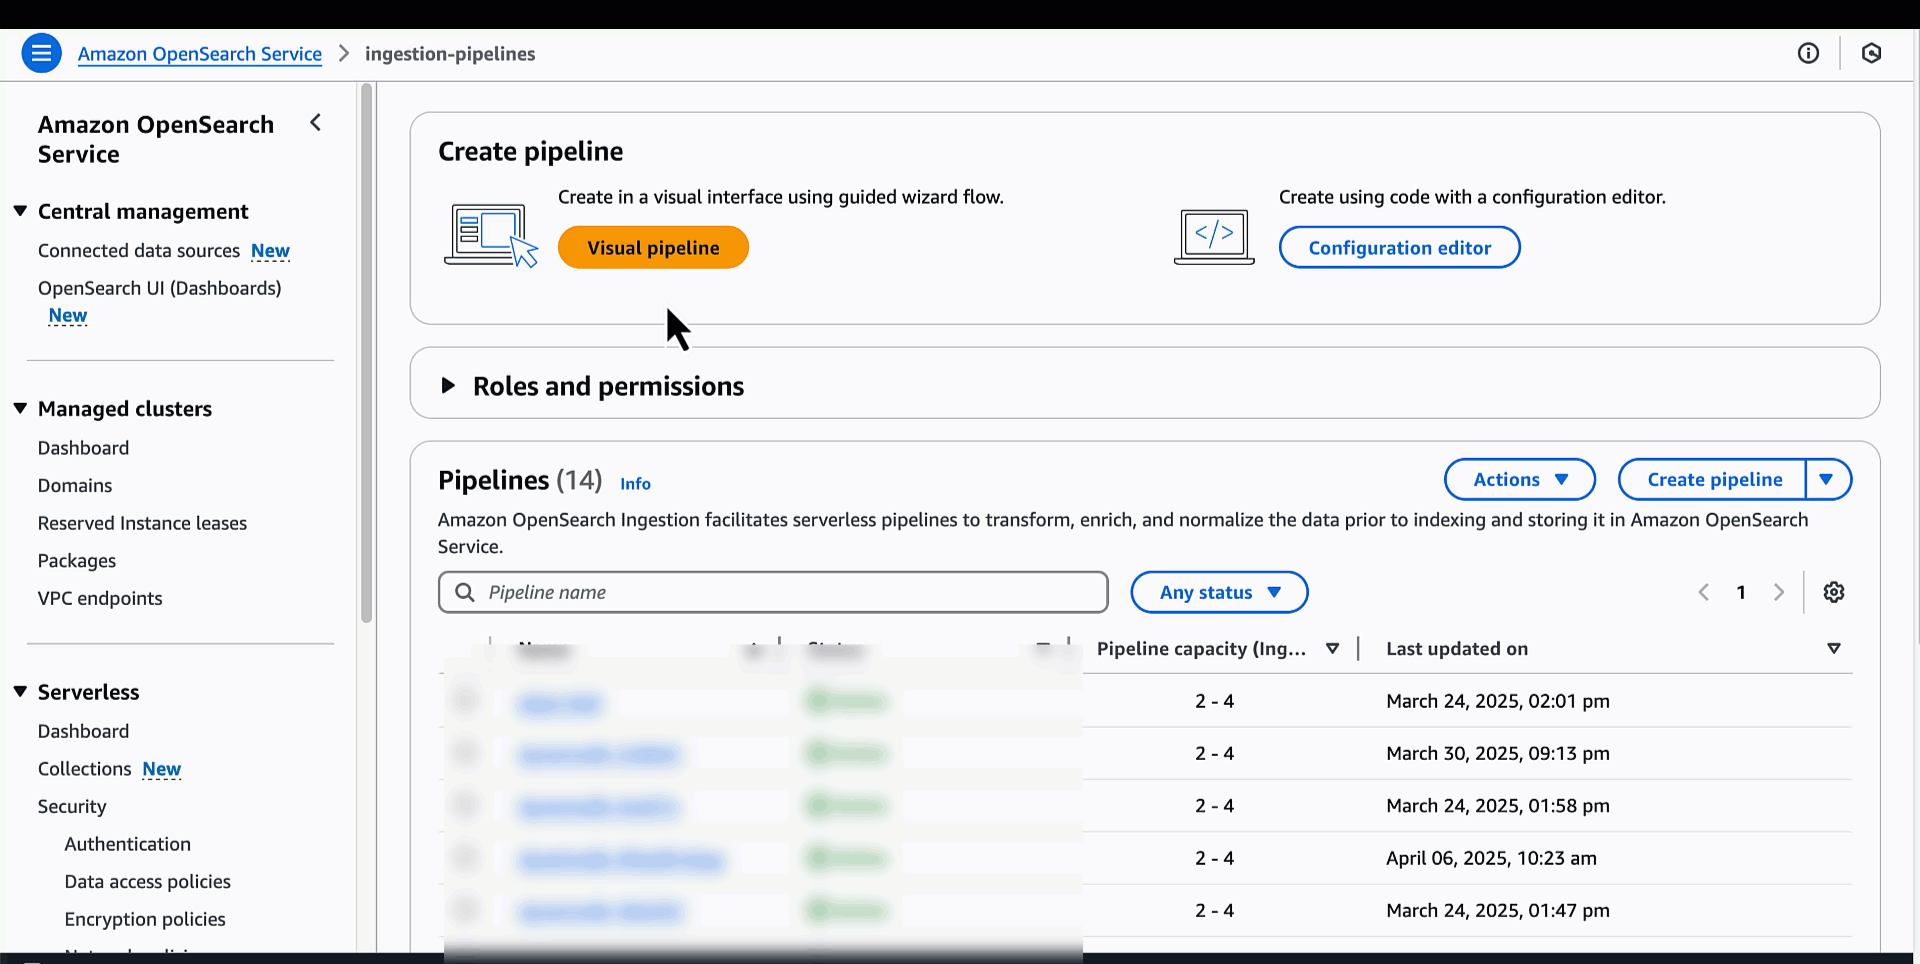Click capacity 2 - 4 in April 06 row
This screenshot has width=1920, height=964.
[1214, 858]
